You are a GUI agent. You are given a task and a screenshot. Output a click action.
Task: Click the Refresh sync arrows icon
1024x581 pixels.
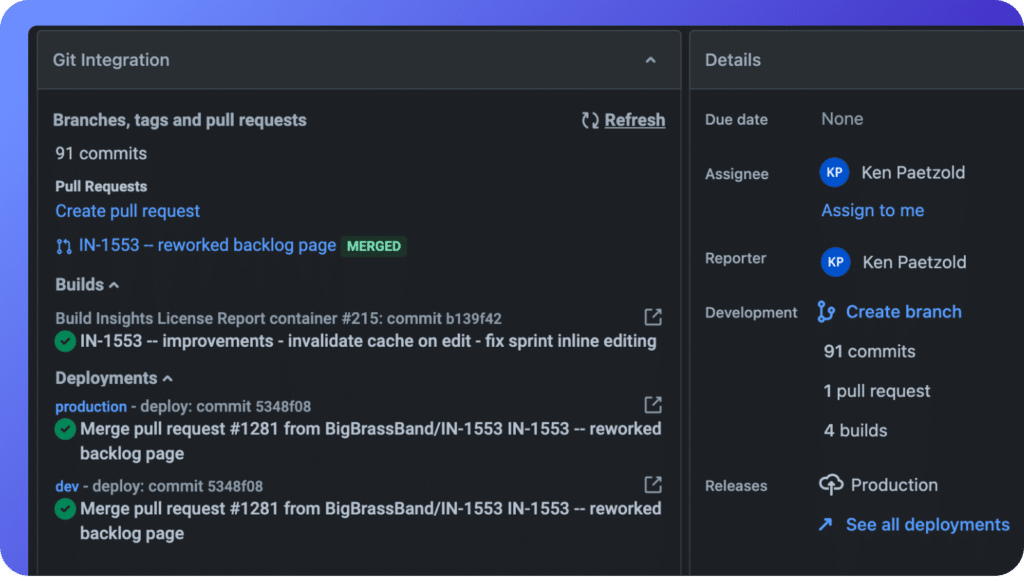point(590,120)
